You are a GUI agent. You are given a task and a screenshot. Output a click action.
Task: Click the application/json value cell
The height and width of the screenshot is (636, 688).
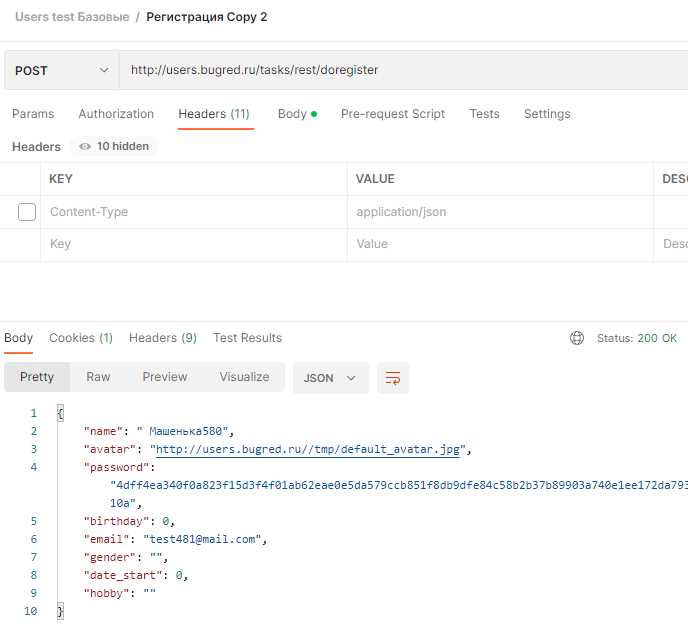click(500, 212)
